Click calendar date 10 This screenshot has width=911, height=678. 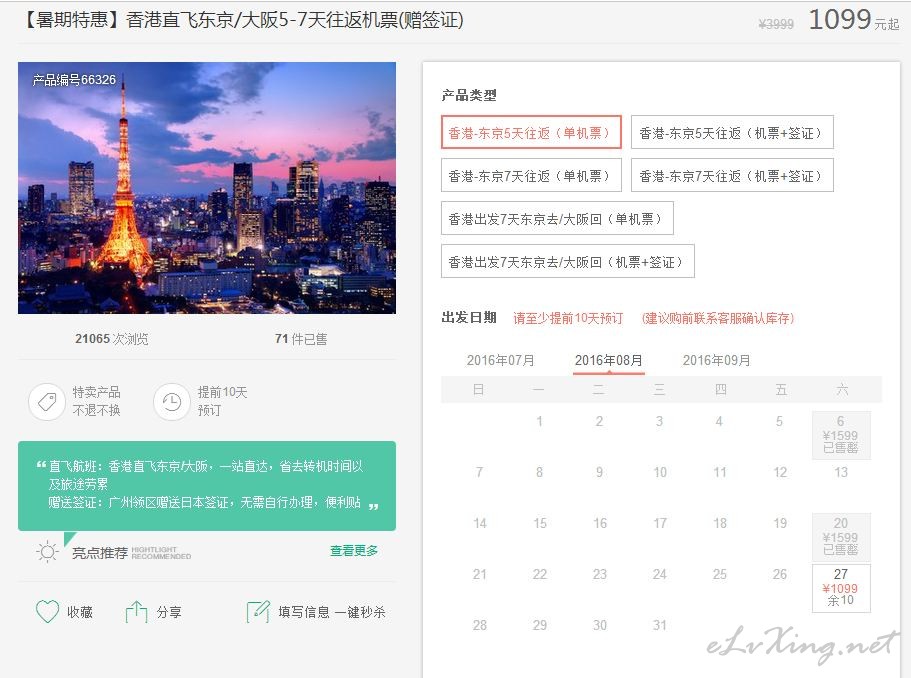tap(660, 472)
